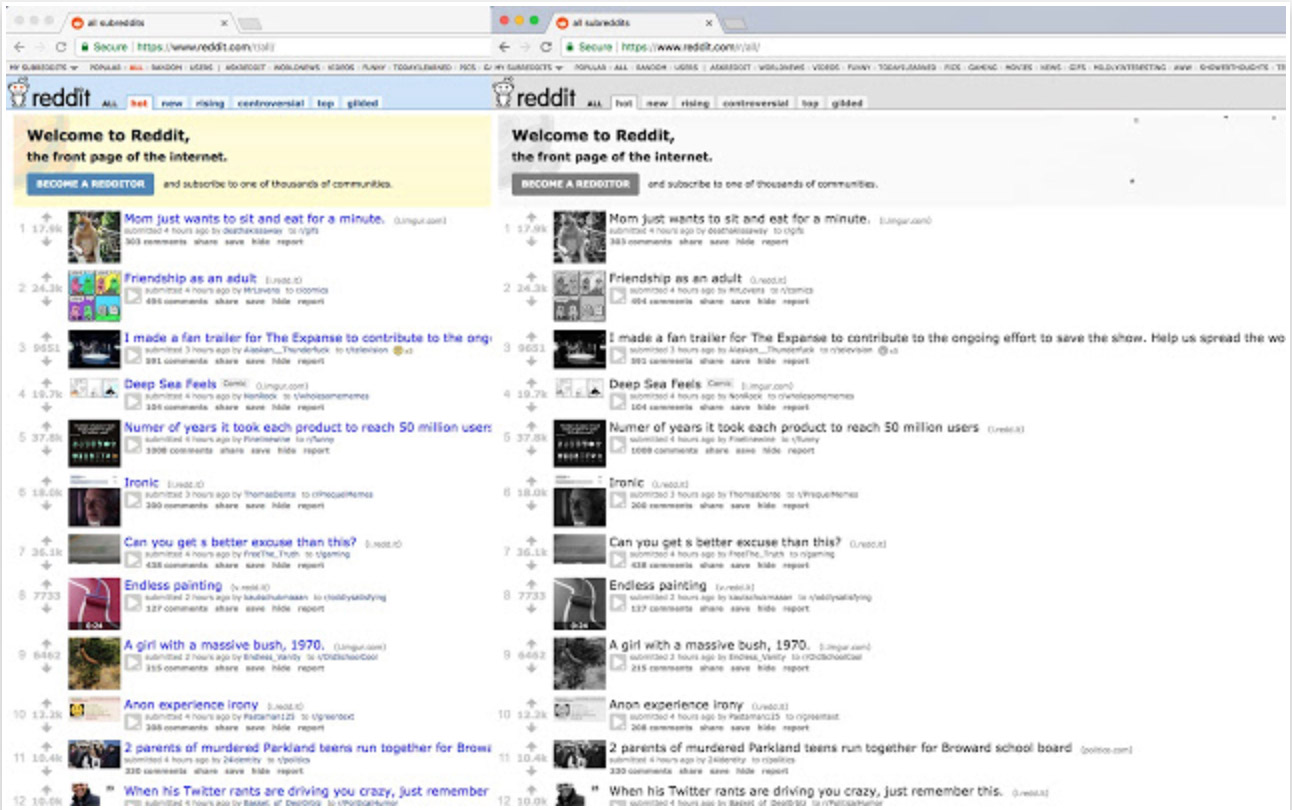Click gray BECOME A REDDITOR button in right window

point(576,184)
